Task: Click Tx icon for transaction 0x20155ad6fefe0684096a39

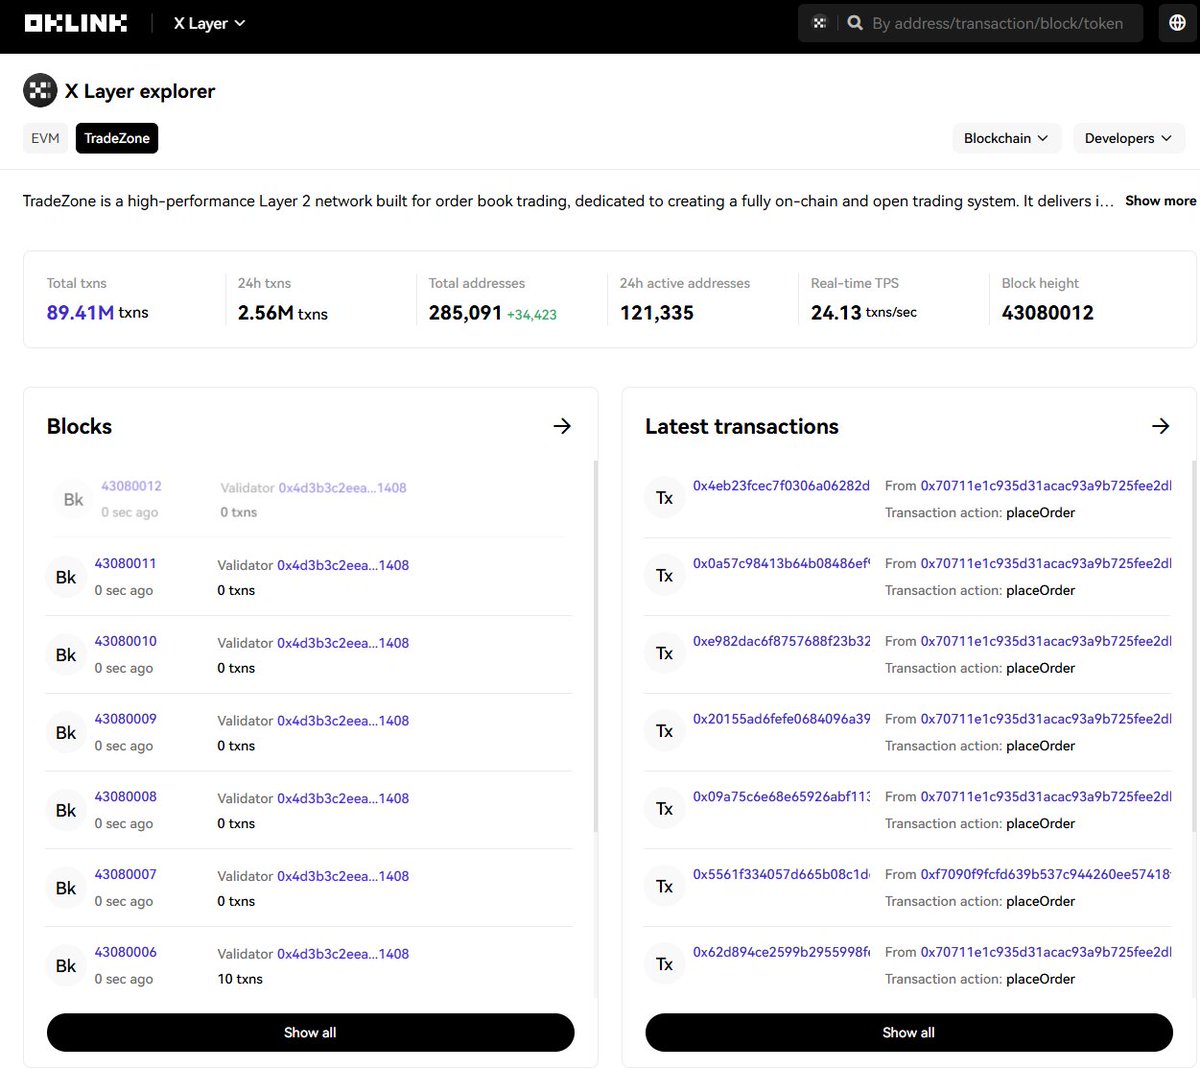Action: coord(664,732)
